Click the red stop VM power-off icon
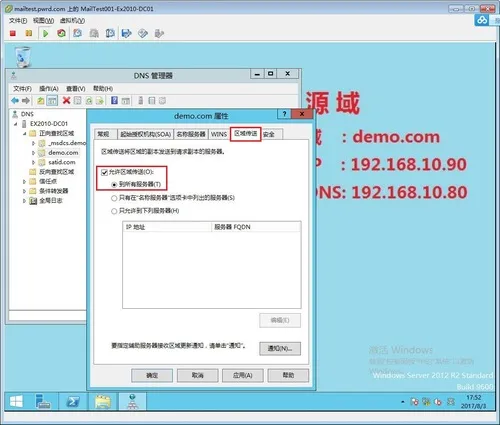 click(13, 33)
